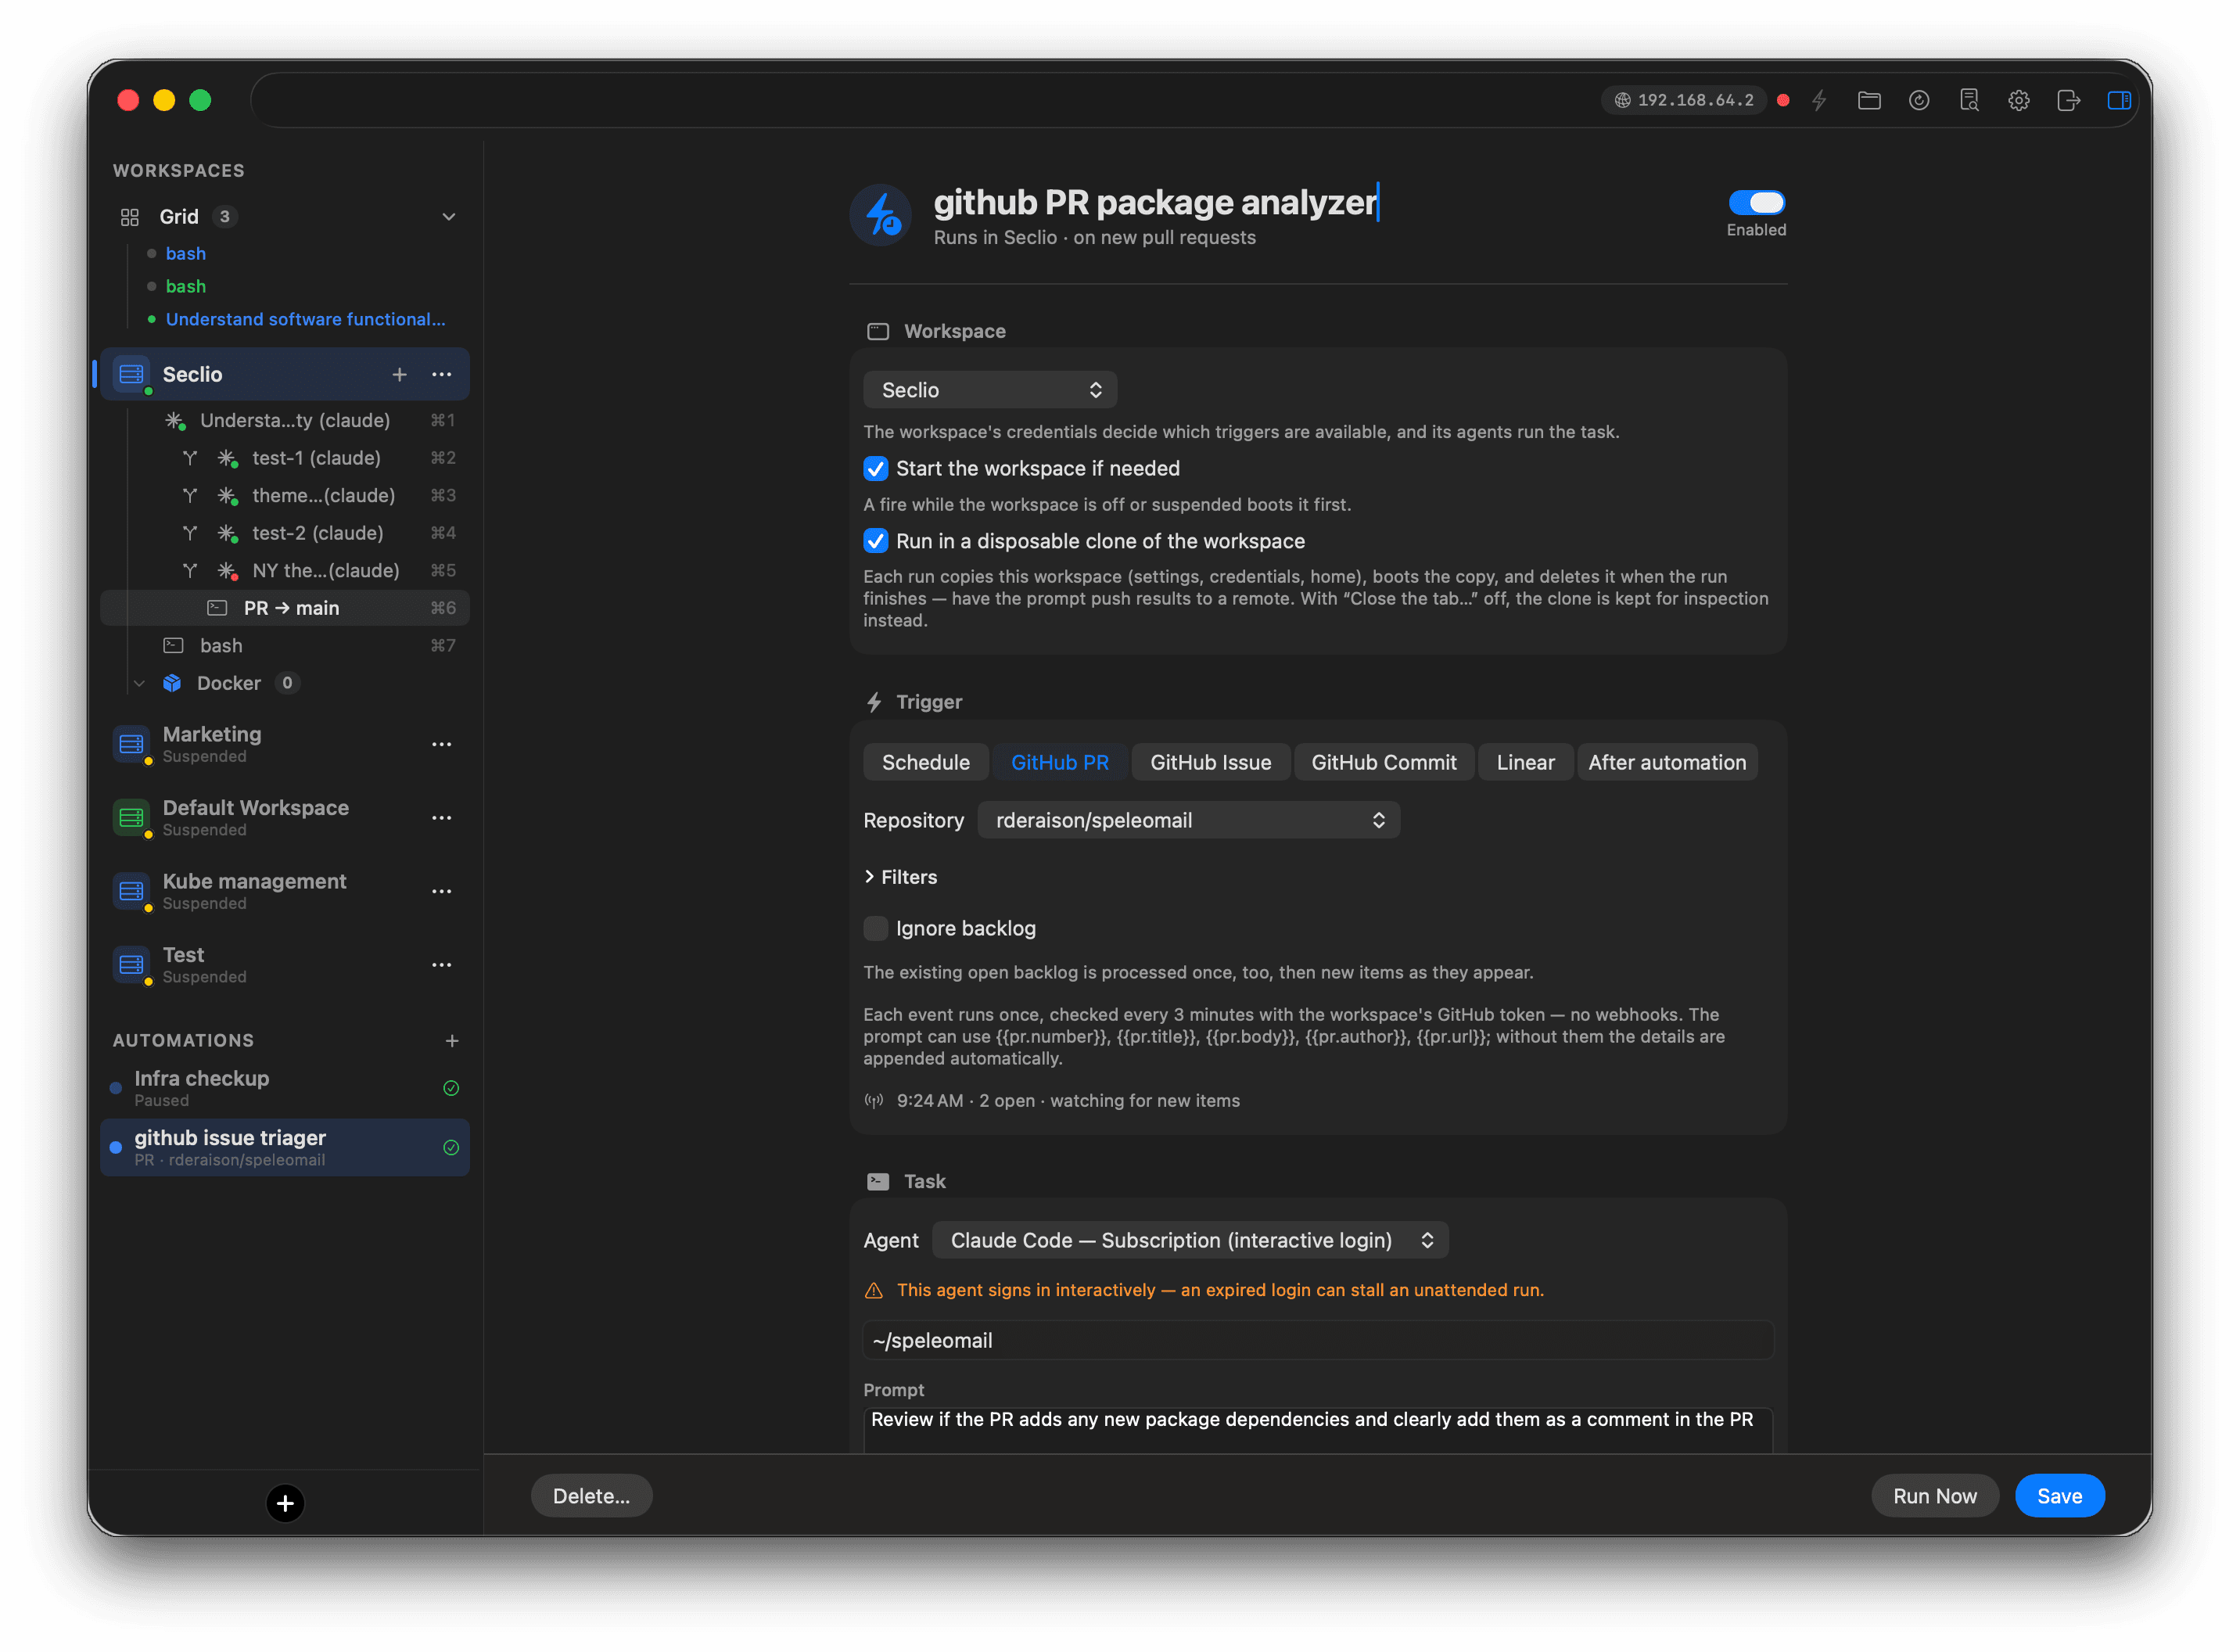Collapse the Grid workspace chevron
Image resolution: width=2240 pixels, height=1652 pixels.
449,217
